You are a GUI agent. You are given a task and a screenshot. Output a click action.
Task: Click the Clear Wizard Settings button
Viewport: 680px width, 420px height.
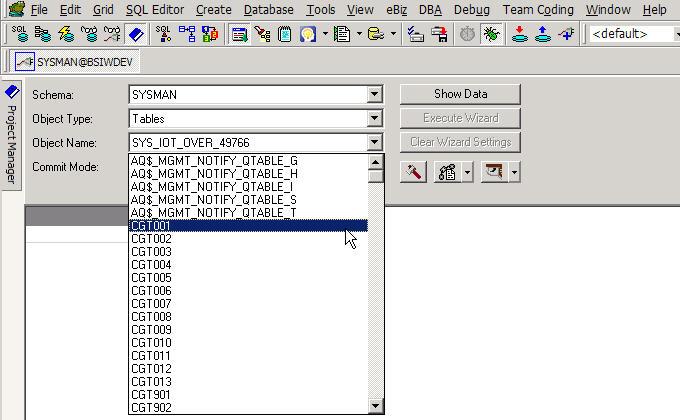(x=460, y=142)
